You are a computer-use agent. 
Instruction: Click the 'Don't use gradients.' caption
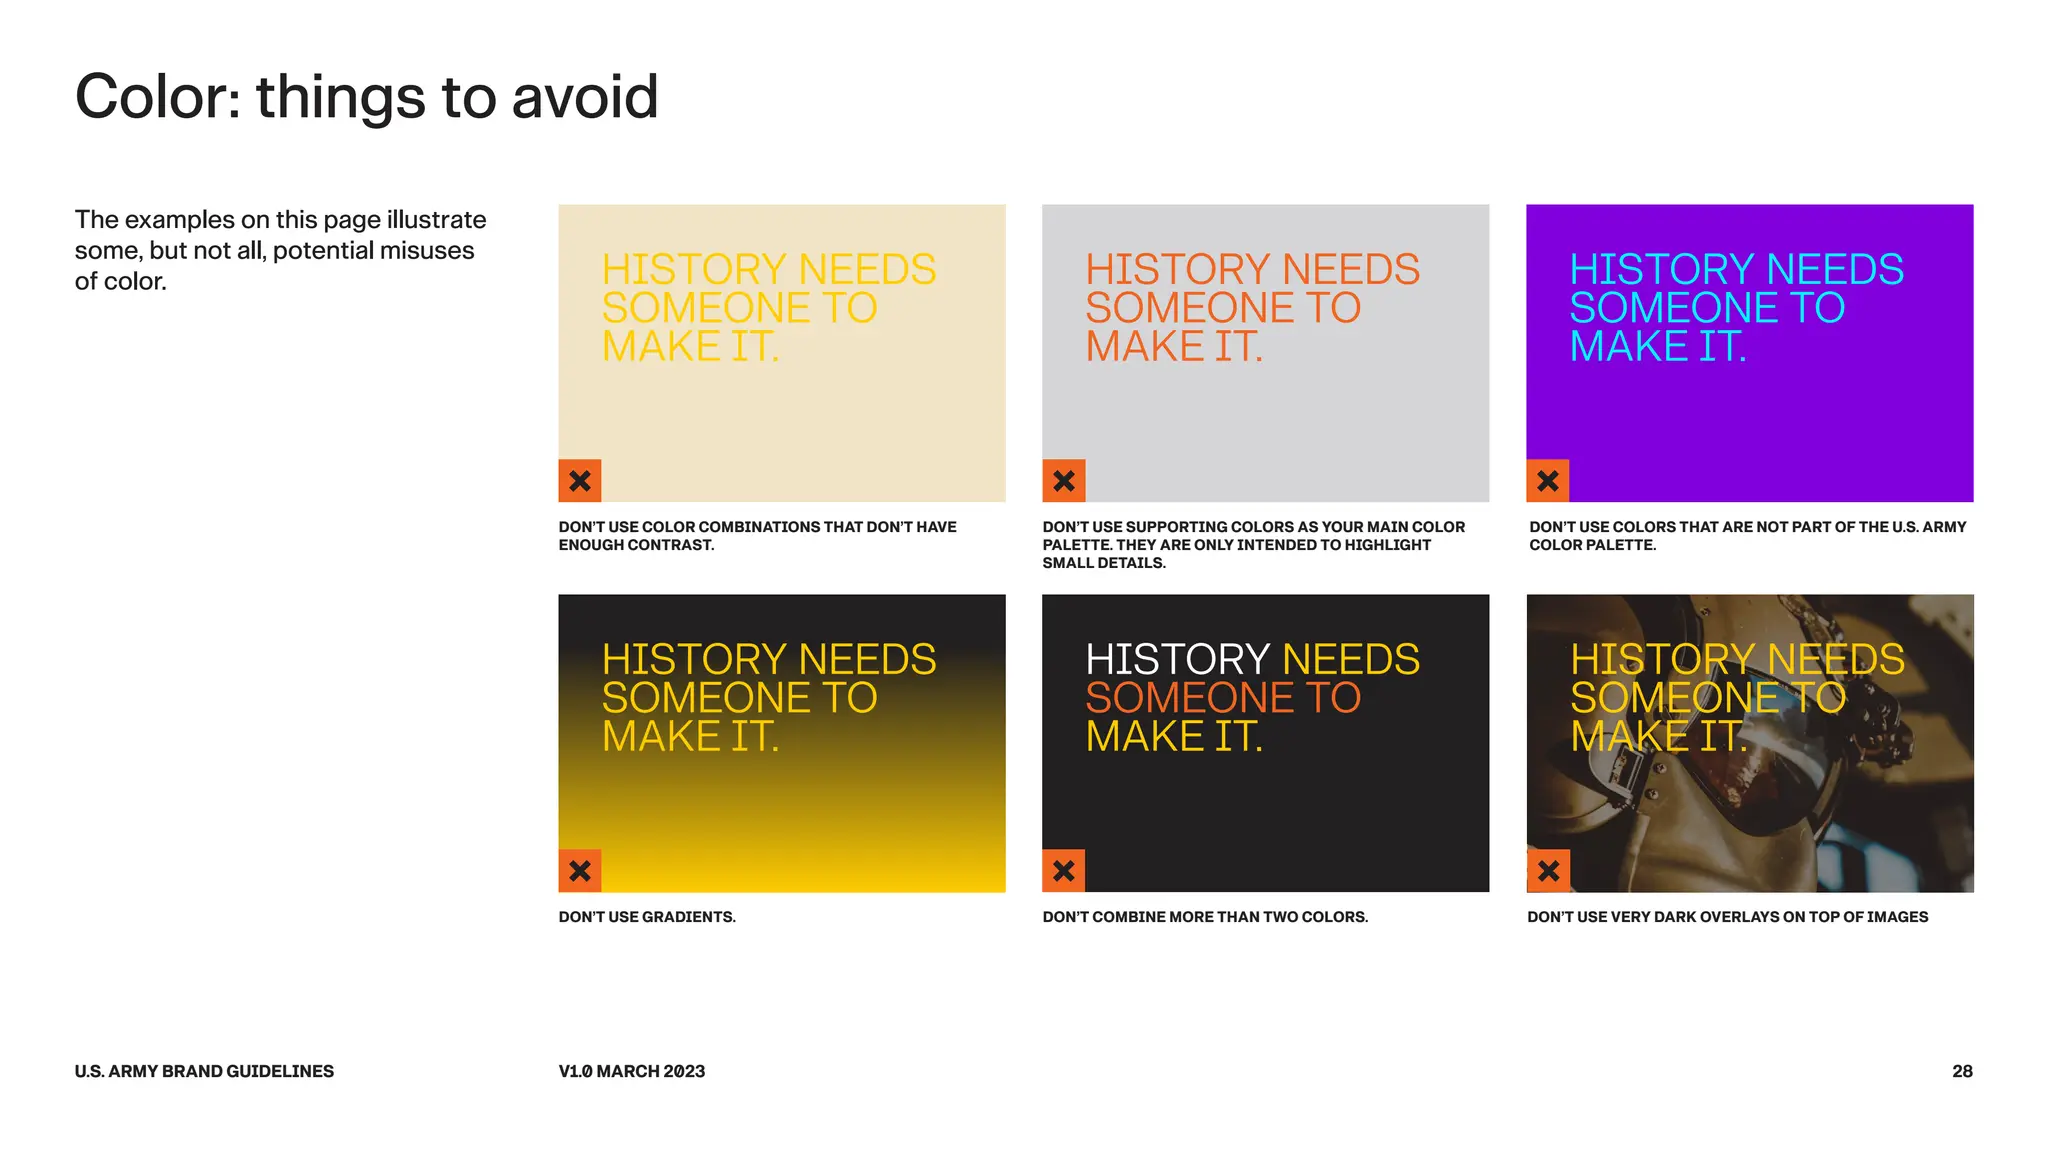point(647,917)
